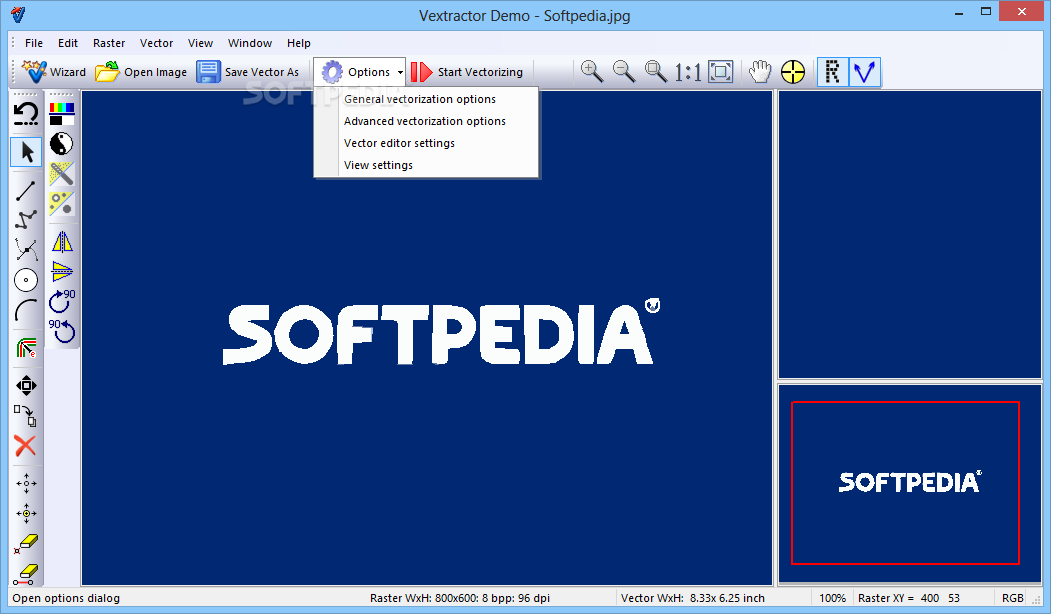1051x614 pixels.
Task: Select the four-arrow move tool
Action: coord(26,385)
